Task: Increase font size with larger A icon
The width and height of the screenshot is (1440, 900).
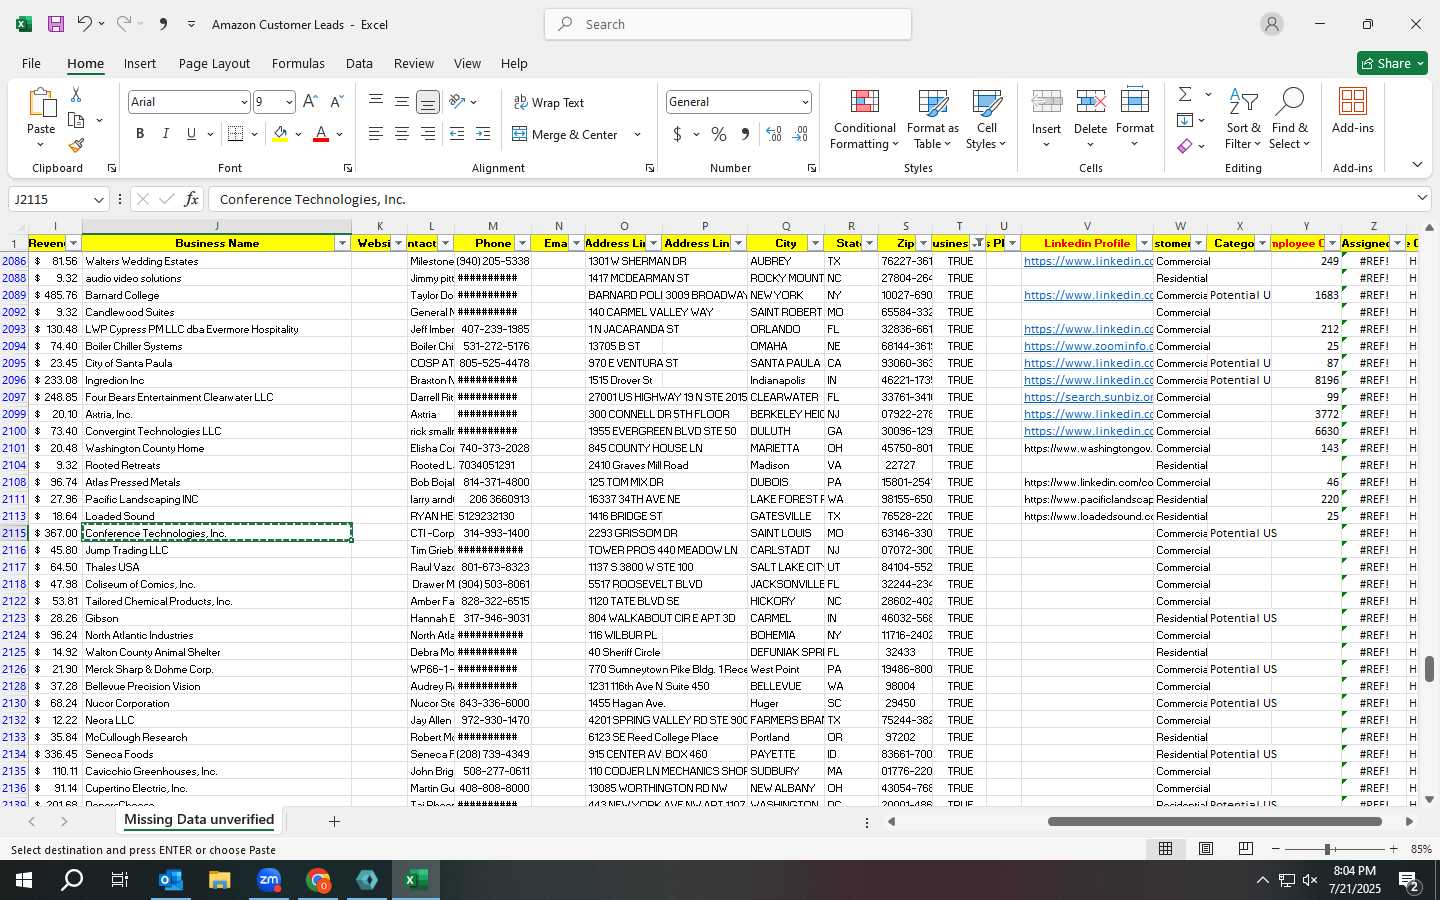Action: 310,102
